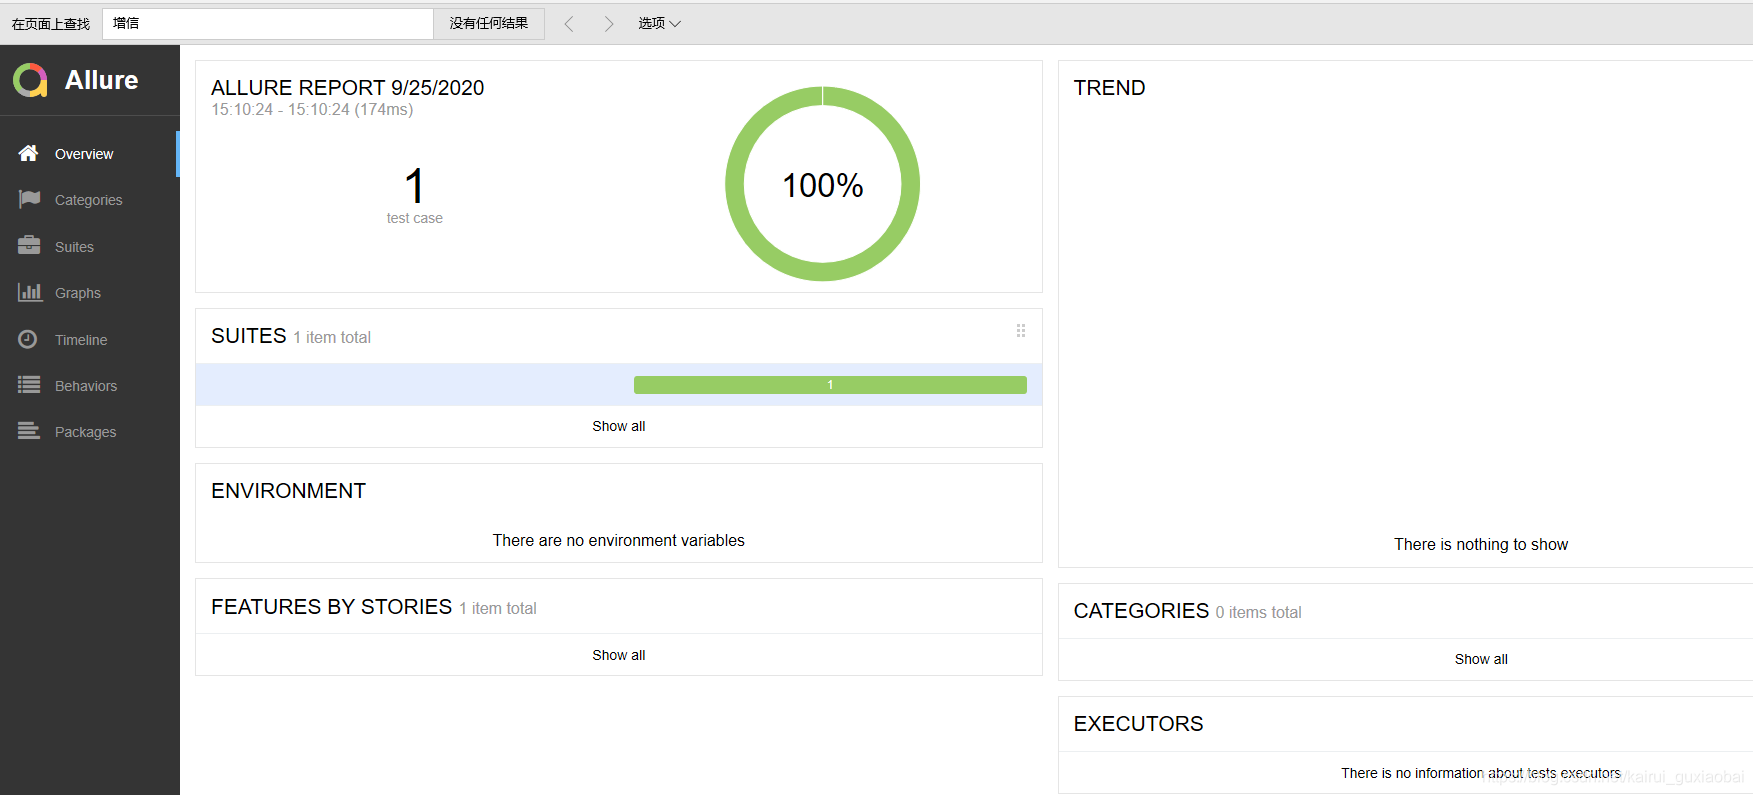Click the ENVIRONMENT widget heading

[288, 491]
